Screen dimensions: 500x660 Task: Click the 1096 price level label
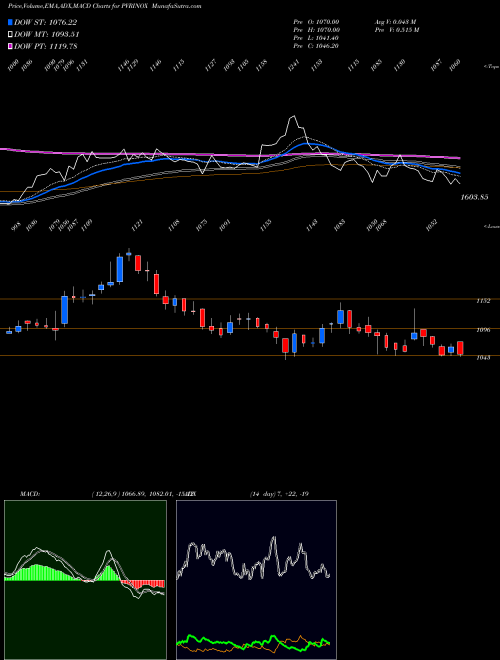483,330
